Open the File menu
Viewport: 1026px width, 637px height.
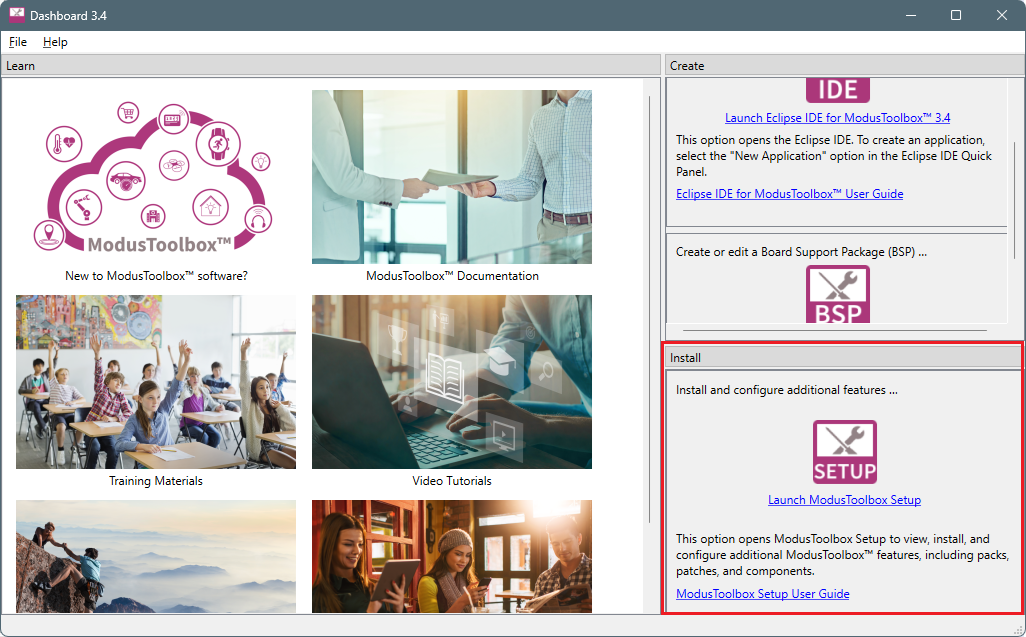[18, 42]
